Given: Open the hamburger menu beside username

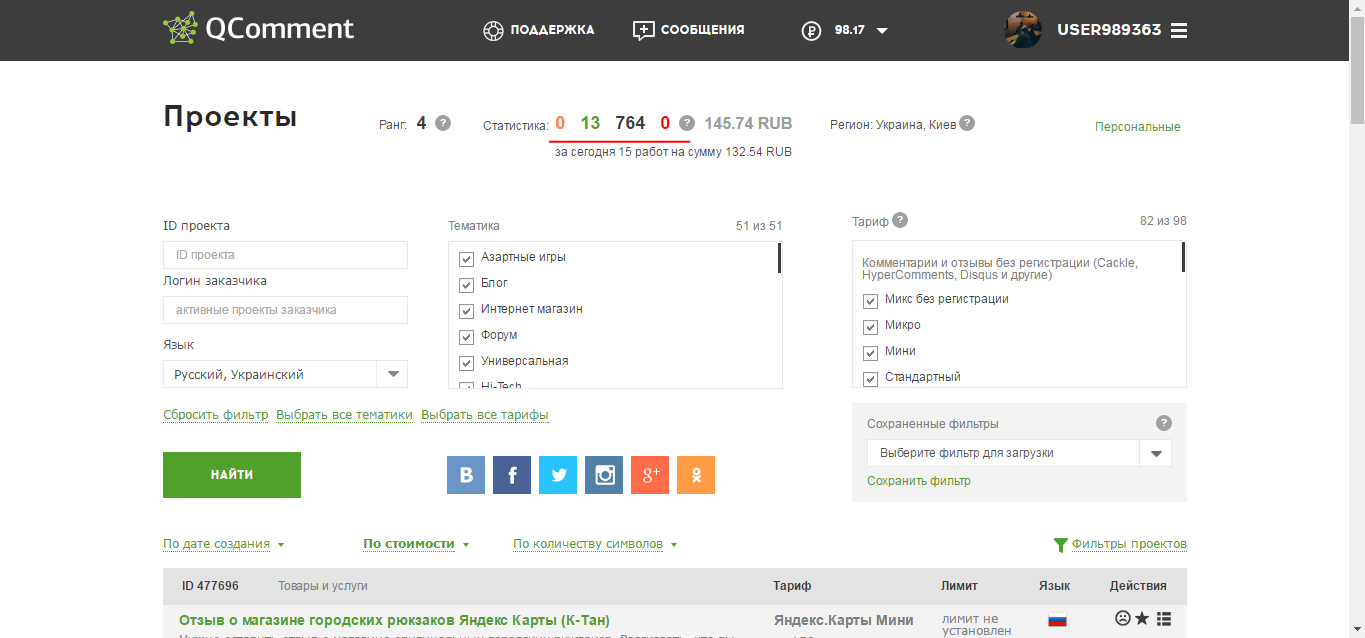Looking at the screenshot, I should pyautogui.click(x=1179, y=30).
